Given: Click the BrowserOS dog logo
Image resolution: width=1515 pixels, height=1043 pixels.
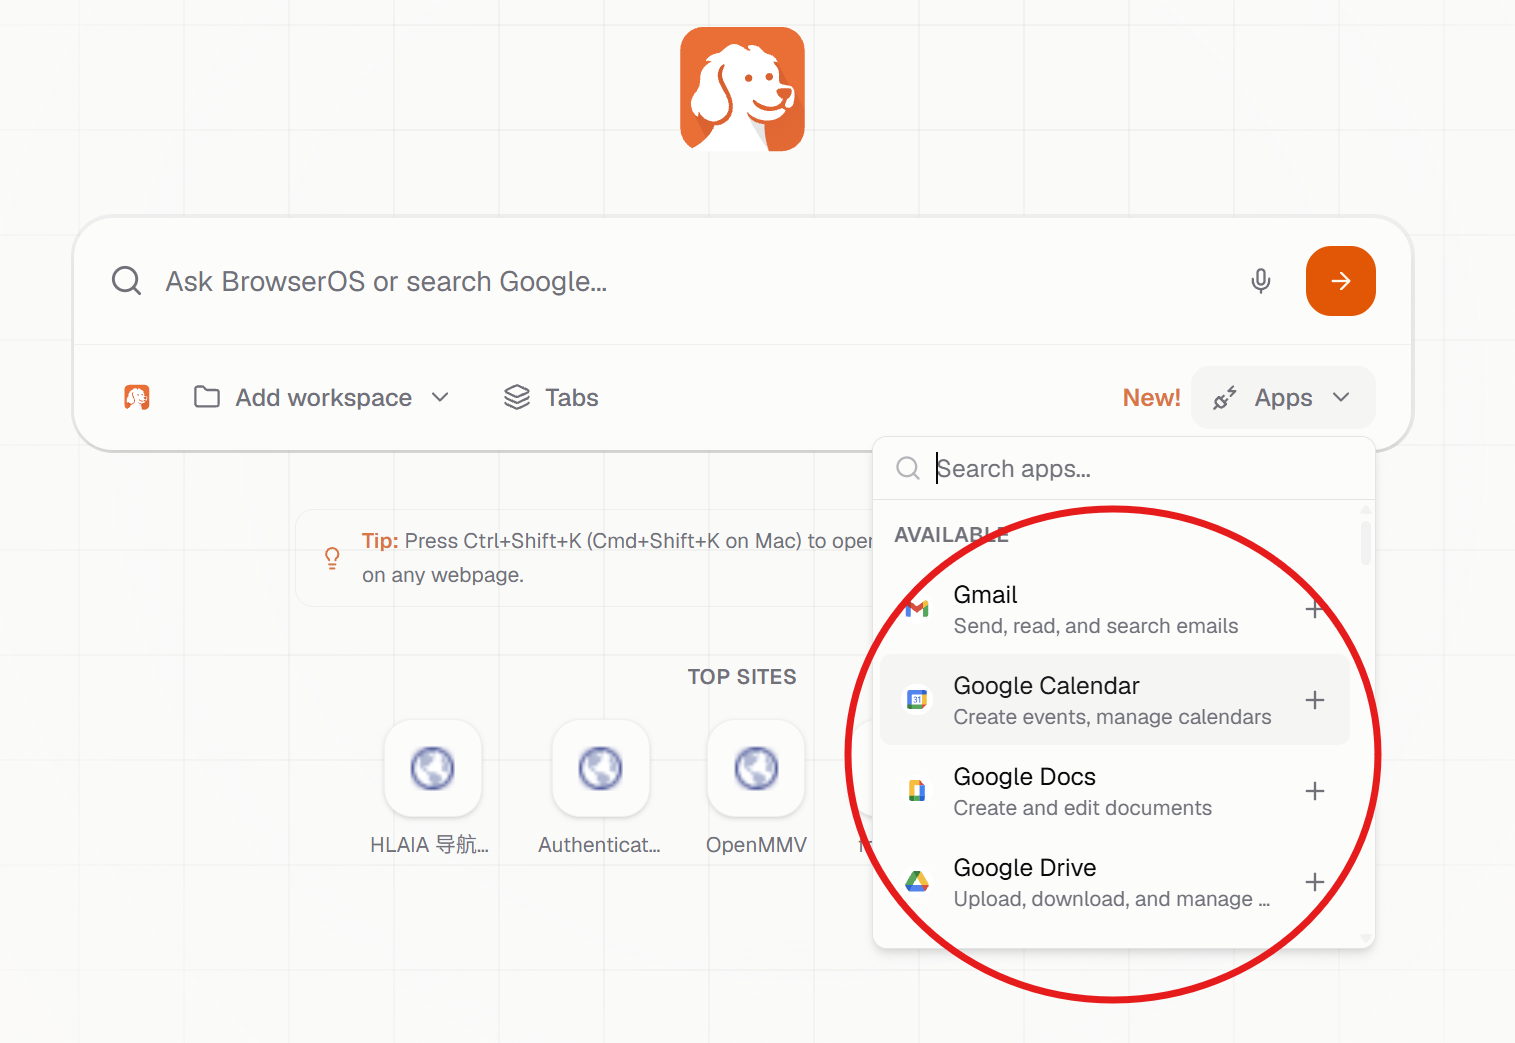Looking at the screenshot, I should coord(742,89).
